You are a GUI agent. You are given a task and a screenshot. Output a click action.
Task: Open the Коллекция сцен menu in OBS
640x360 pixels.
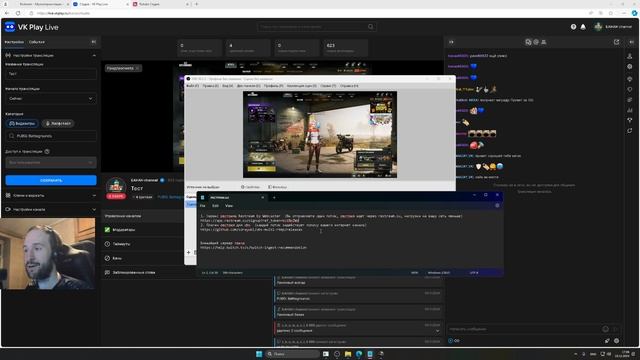click(x=302, y=86)
